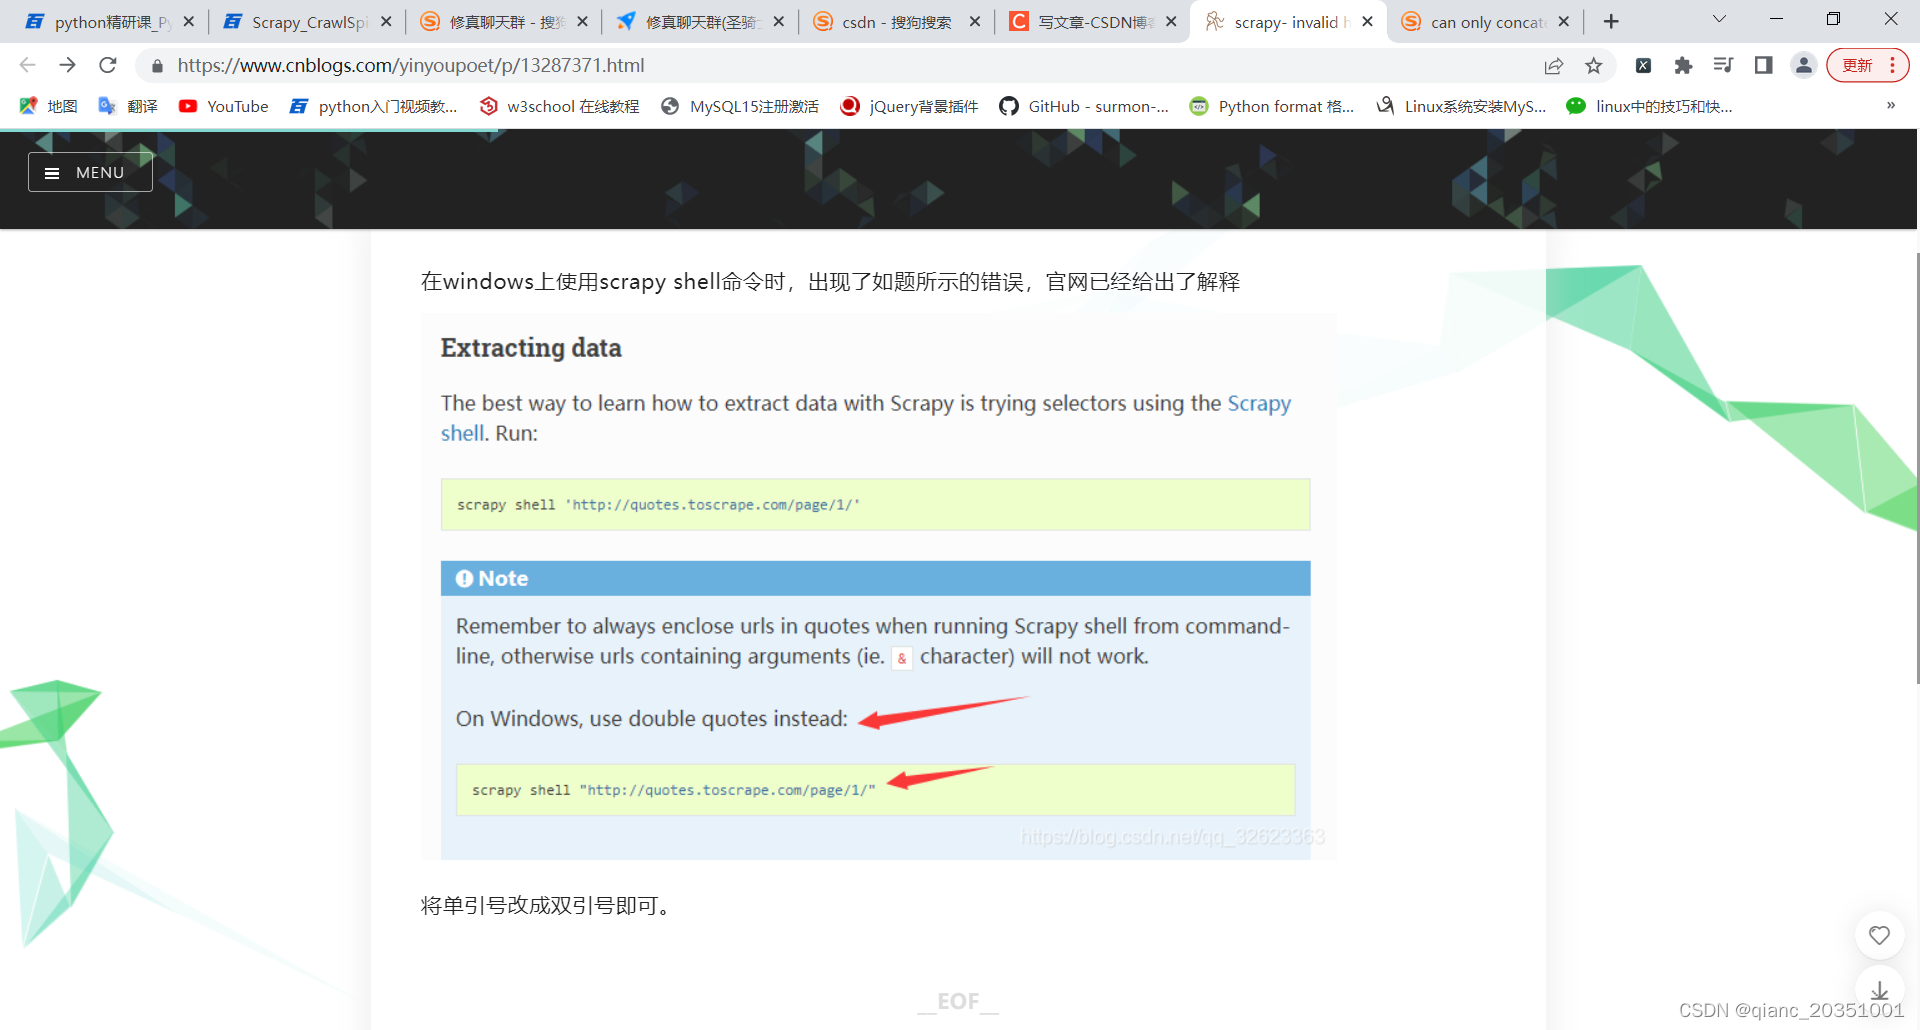Click the forward navigation arrow
1920x1030 pixels.
coord(67,65)
